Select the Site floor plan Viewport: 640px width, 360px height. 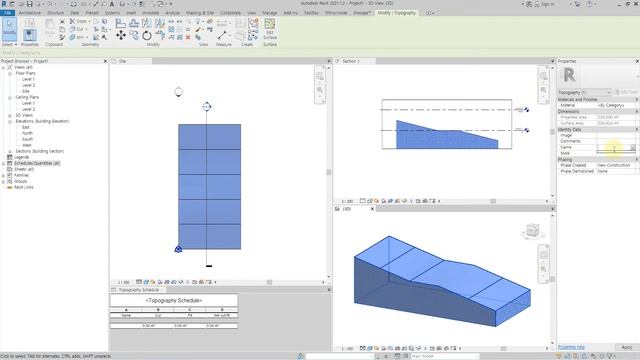(x=26, y=91)
